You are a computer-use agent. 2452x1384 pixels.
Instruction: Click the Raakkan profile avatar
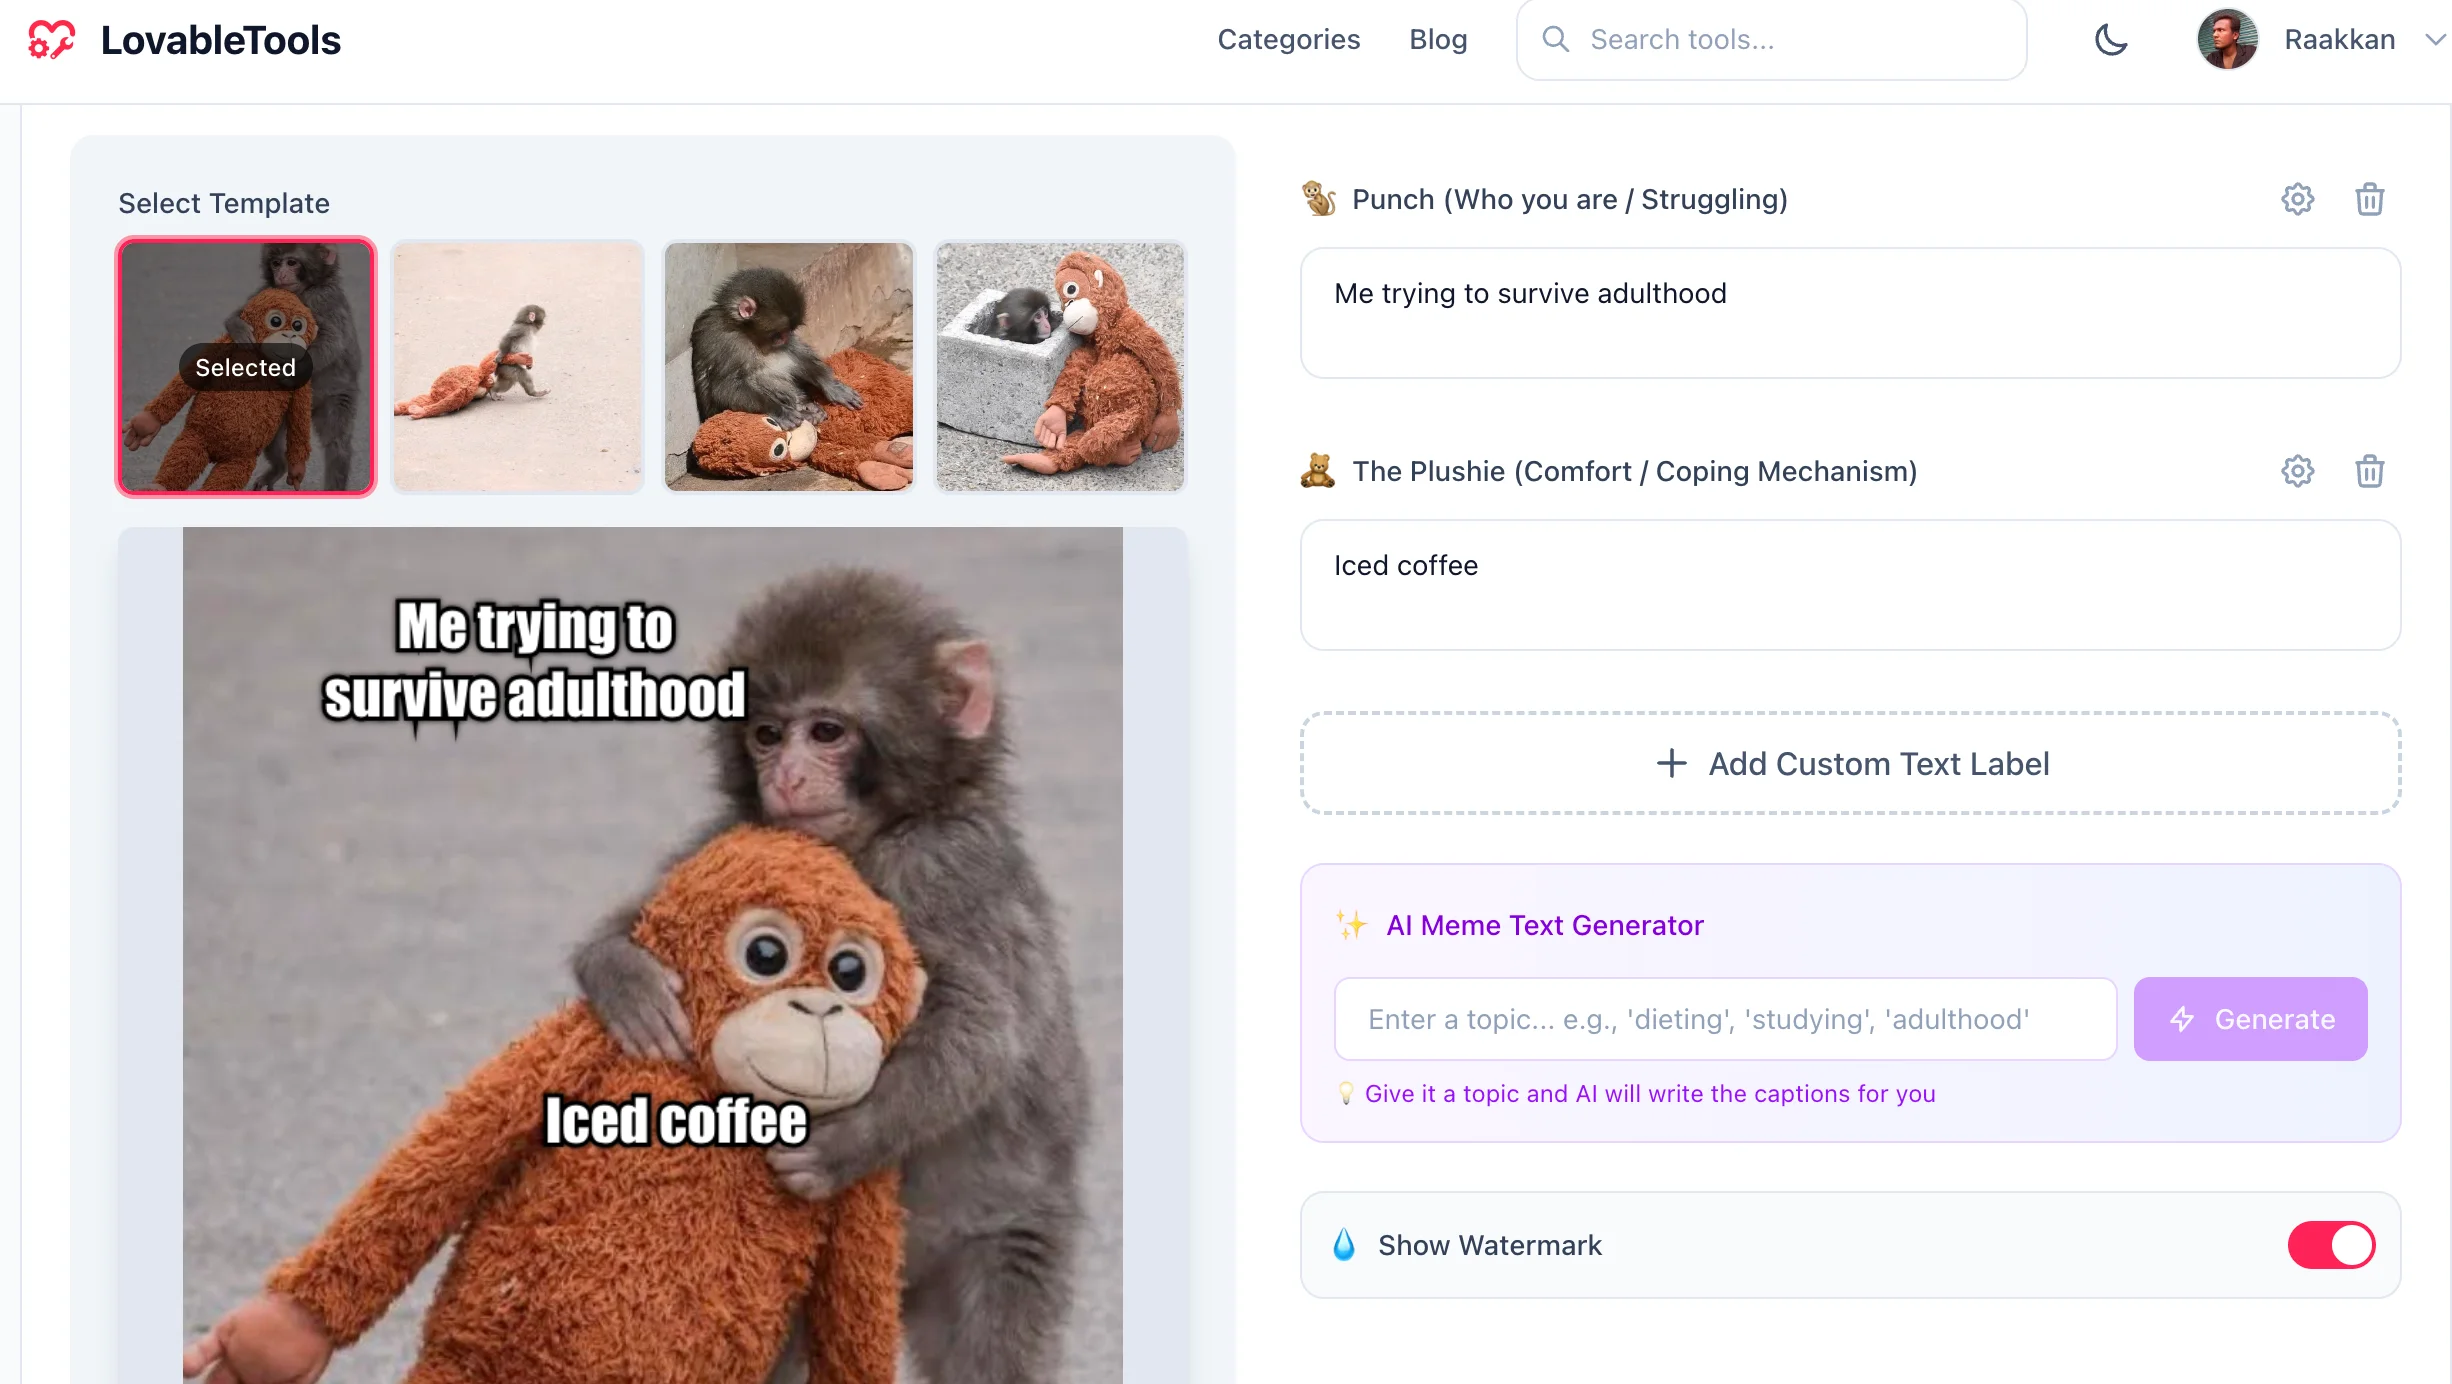point(2227,40)
